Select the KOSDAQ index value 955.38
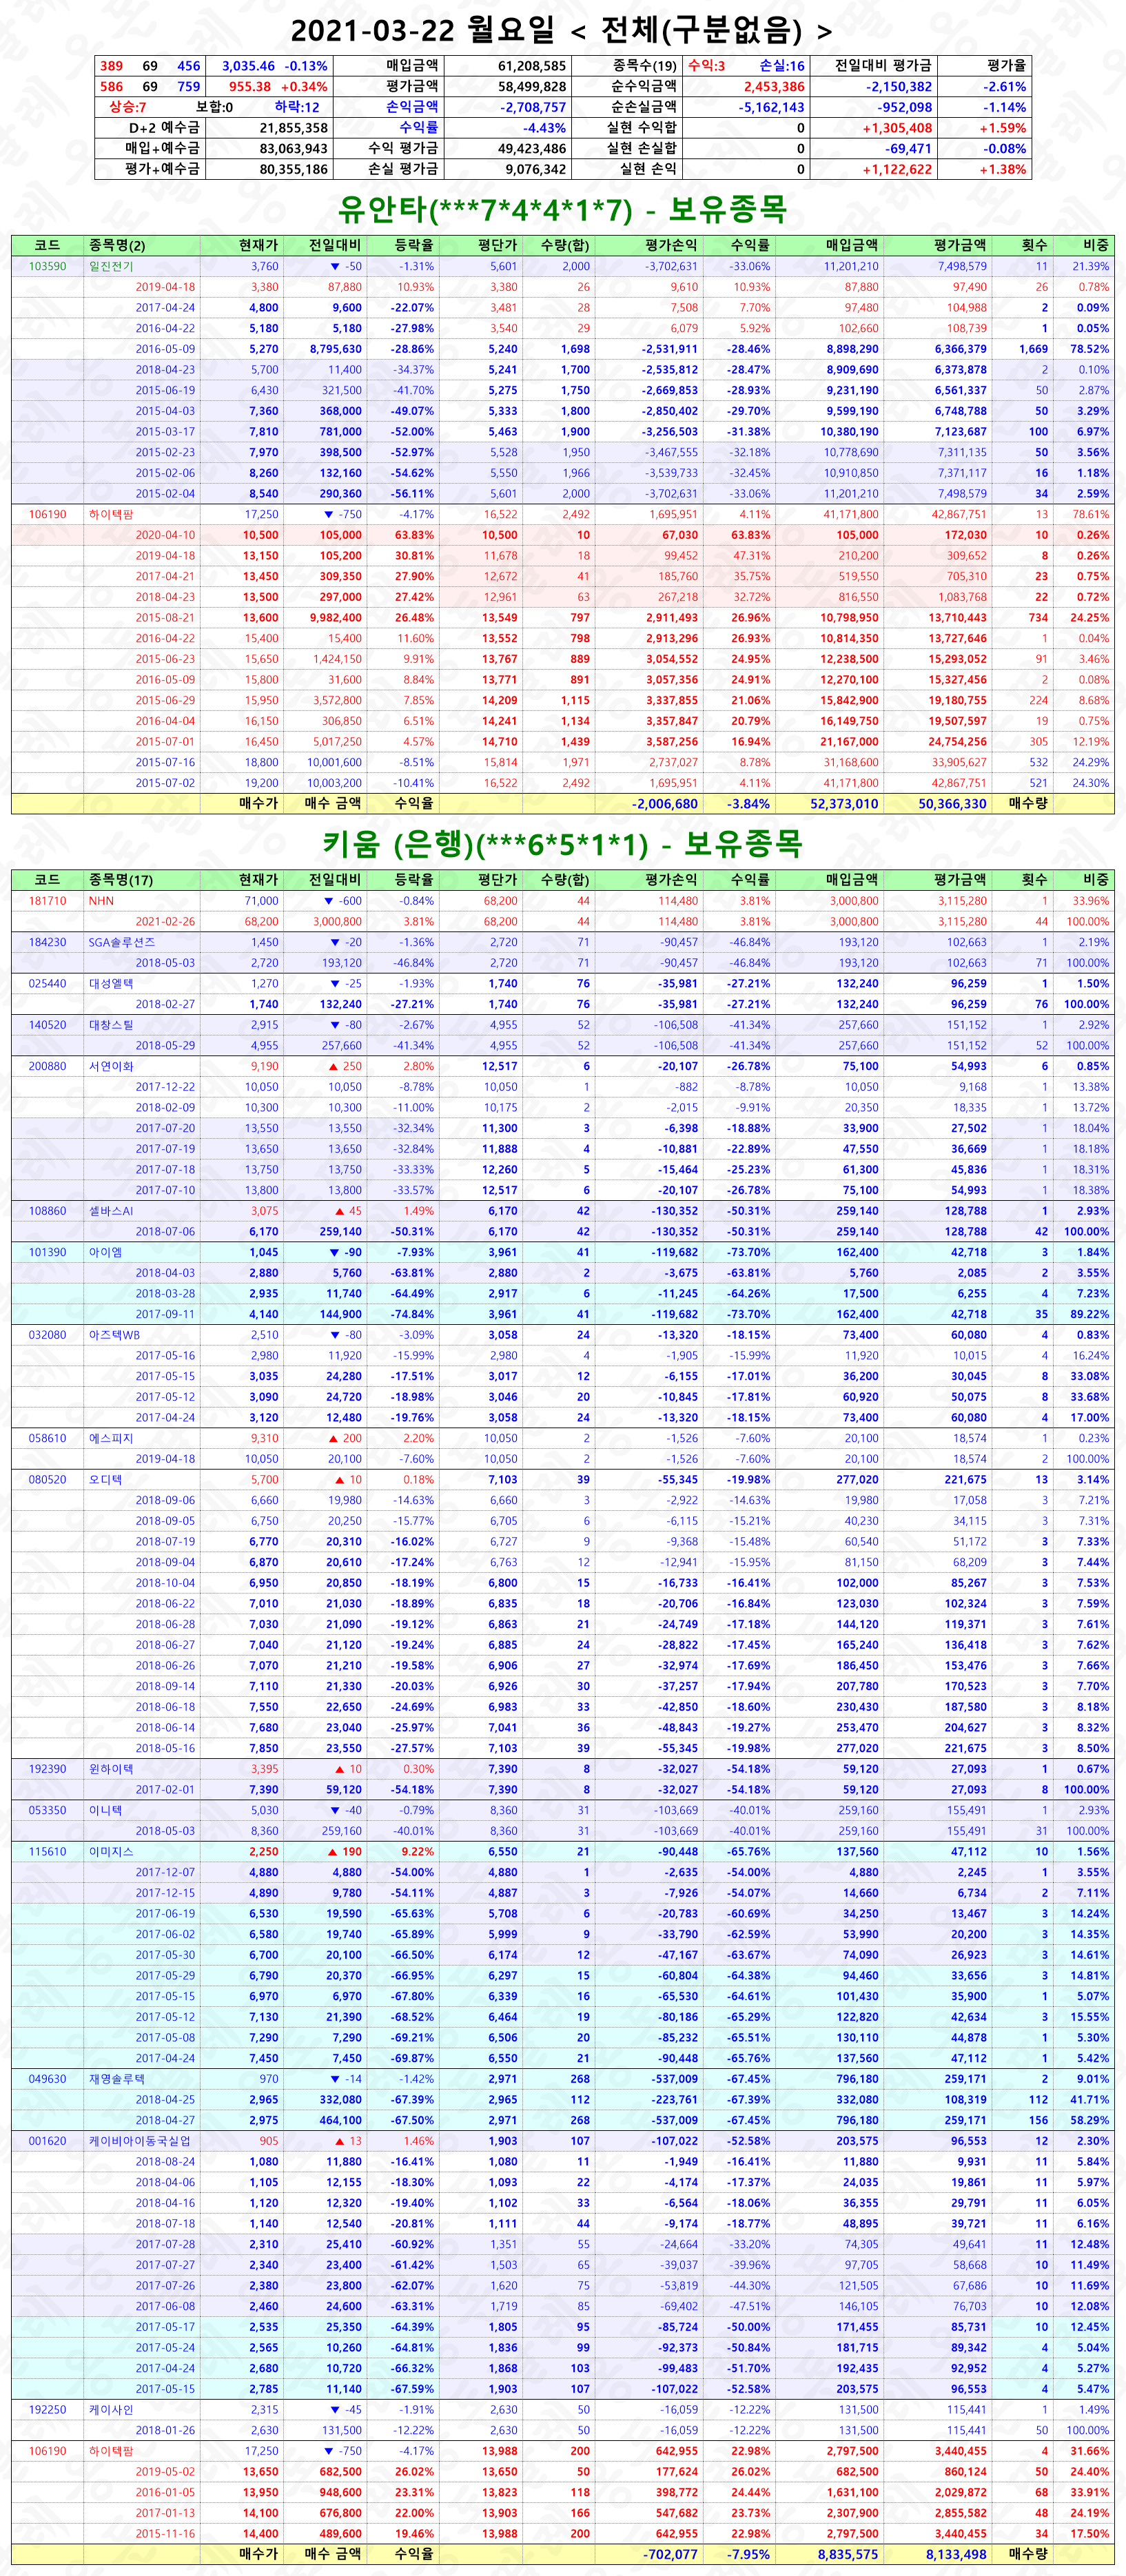The image size is (1126, 2576). coord(250,87)
